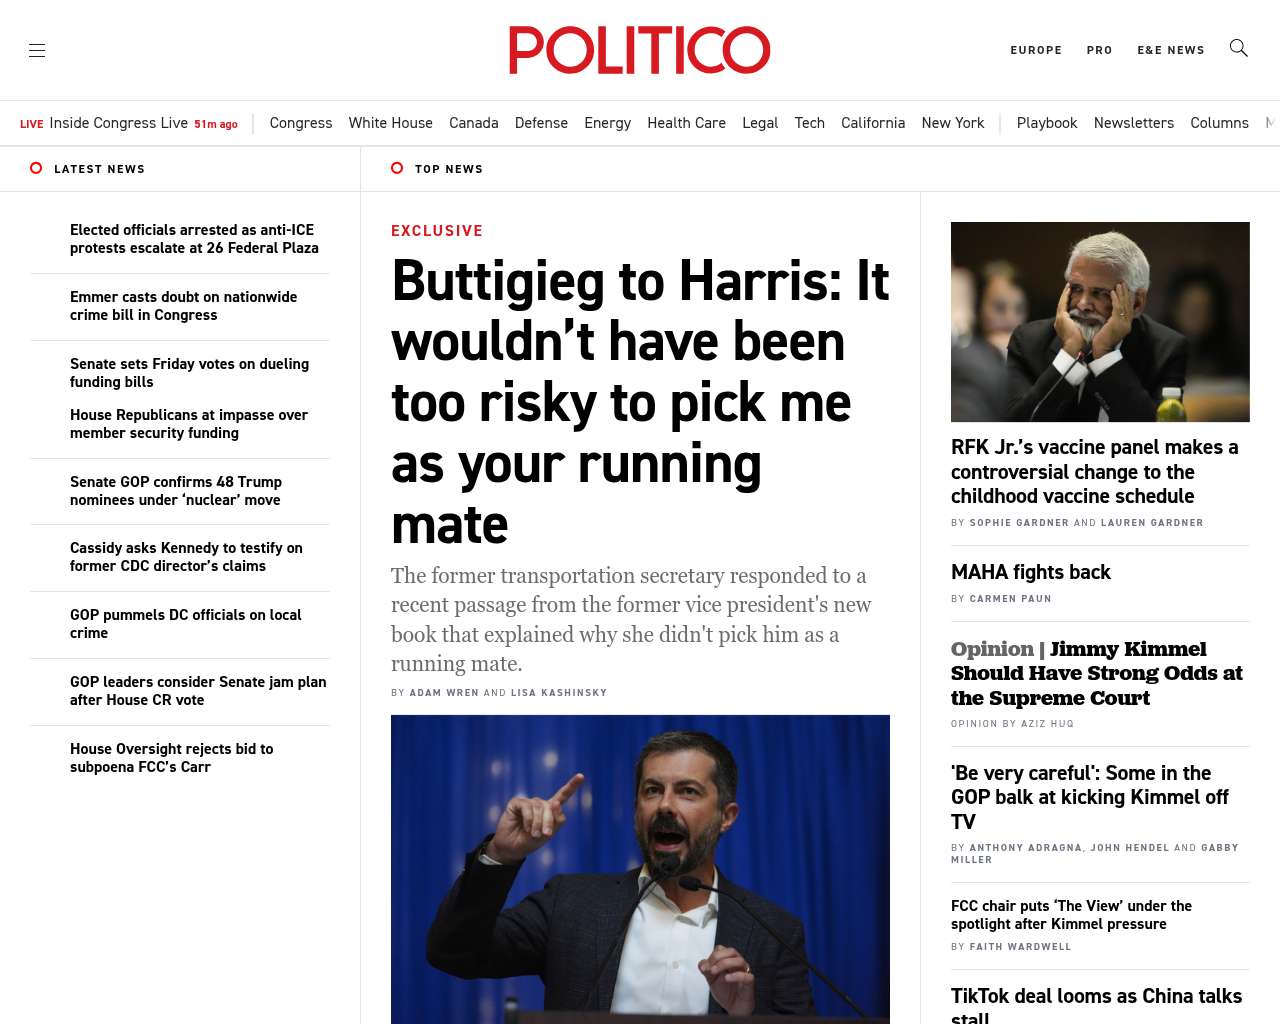Image resolution: width=1280 pixels, height=1024 pixels.
Task: Open the Europe edition link
Action: (1036, 50)
